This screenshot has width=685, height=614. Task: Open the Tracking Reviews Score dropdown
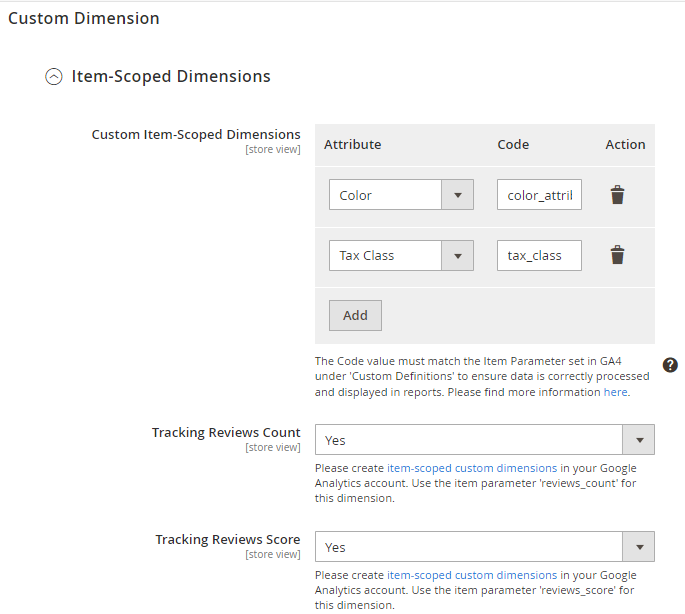(x=484, y=547)
